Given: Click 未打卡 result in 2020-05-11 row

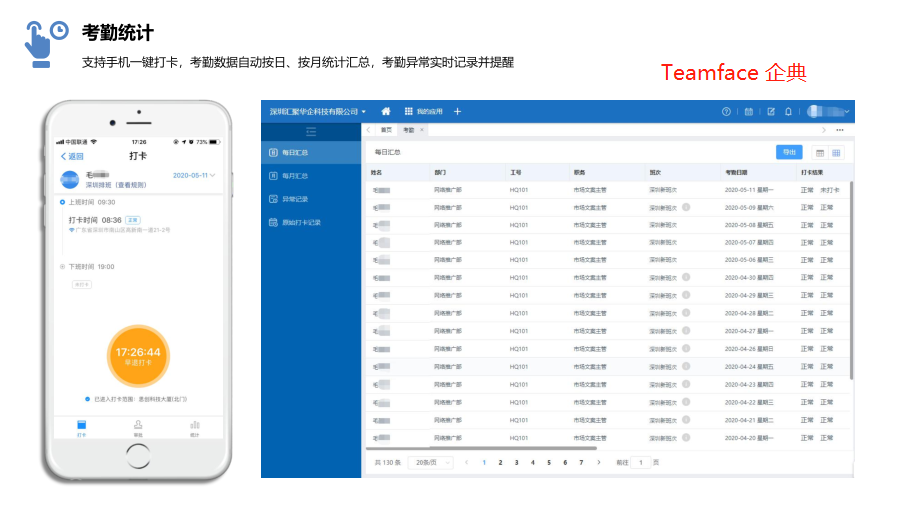Looking at the screenshot, I should point(830,190).
